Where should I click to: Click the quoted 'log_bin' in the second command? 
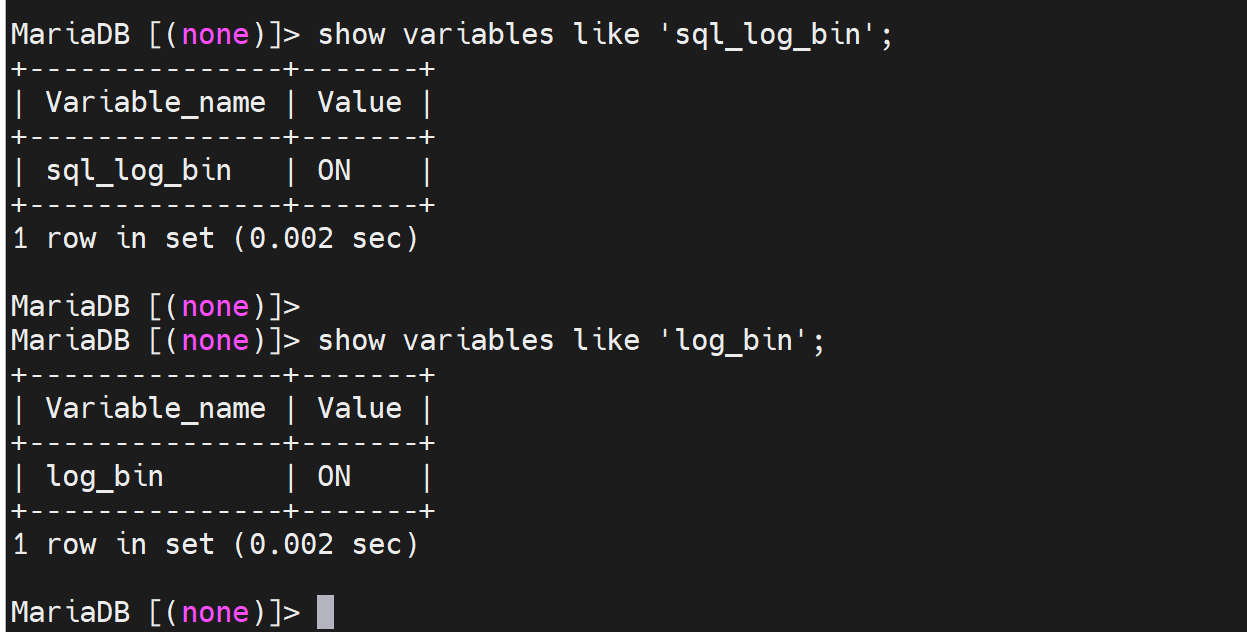[x=733, y=341]
